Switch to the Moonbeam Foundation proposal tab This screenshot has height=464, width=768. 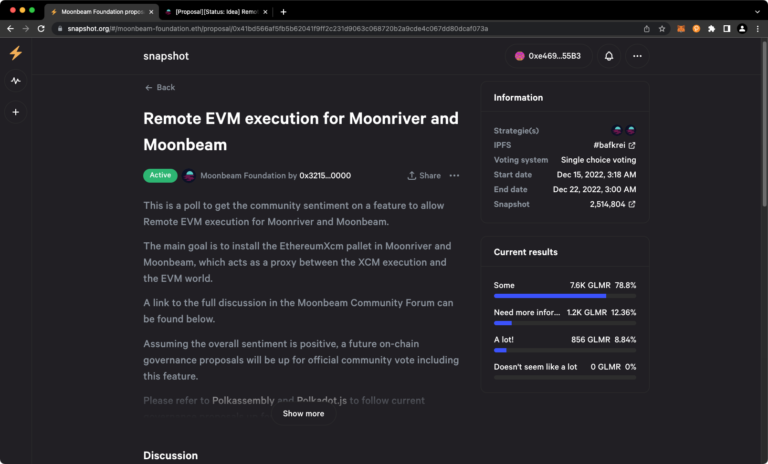click(x=101, y=12)
